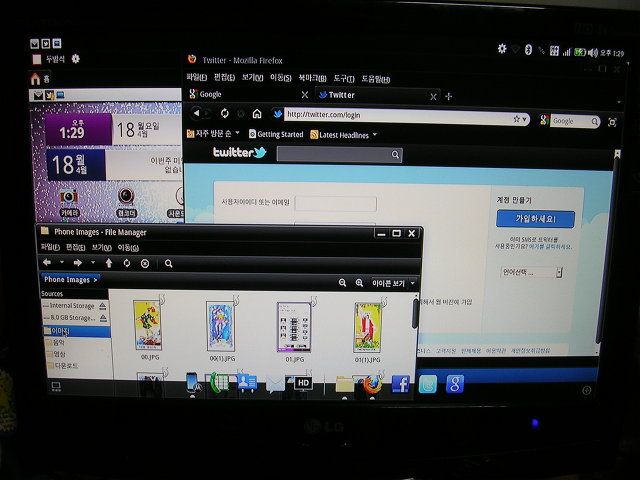Select the 음악 folder in Sources

[x=59, y=343]
